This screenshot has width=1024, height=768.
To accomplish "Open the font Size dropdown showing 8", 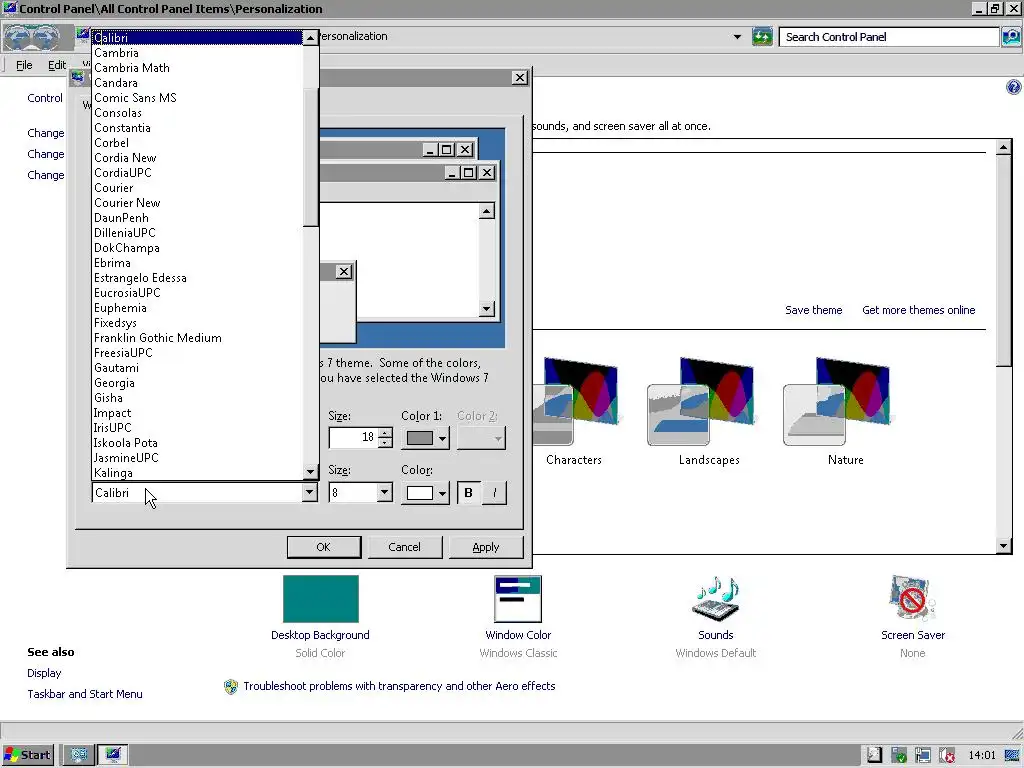I will click(385, 492).
